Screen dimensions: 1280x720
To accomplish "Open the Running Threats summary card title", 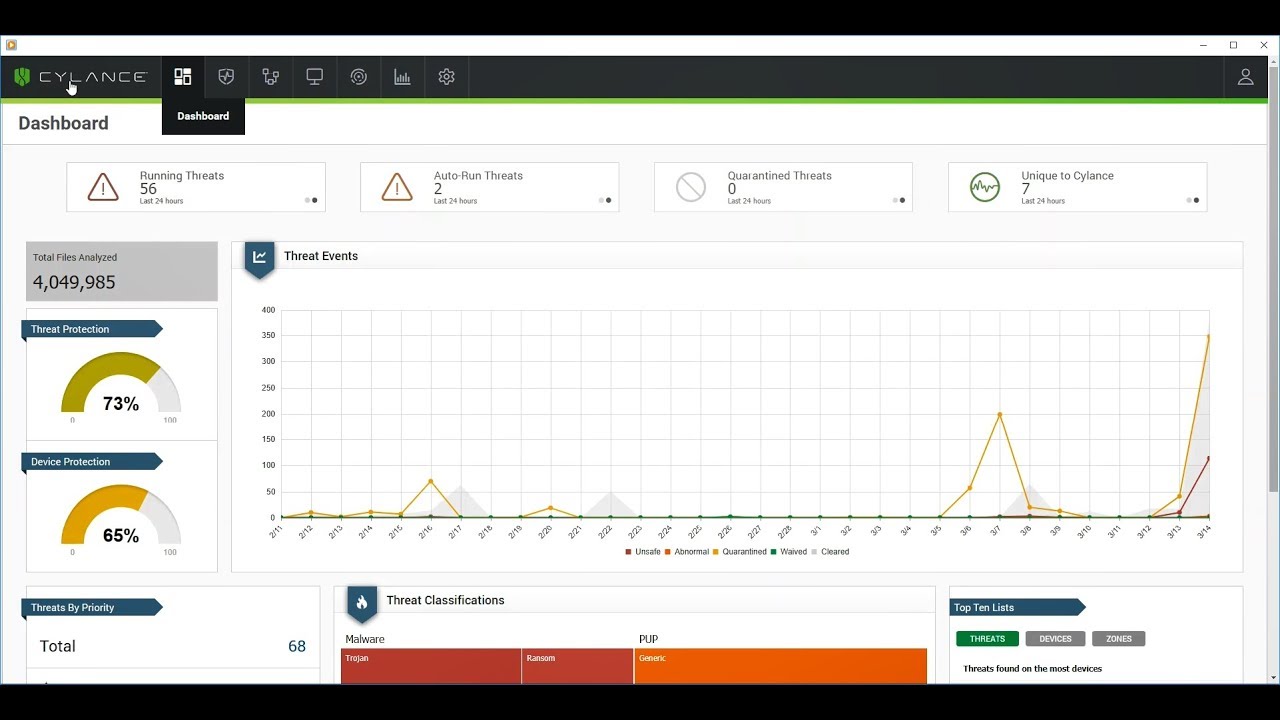I will click(x=182, y=176).
